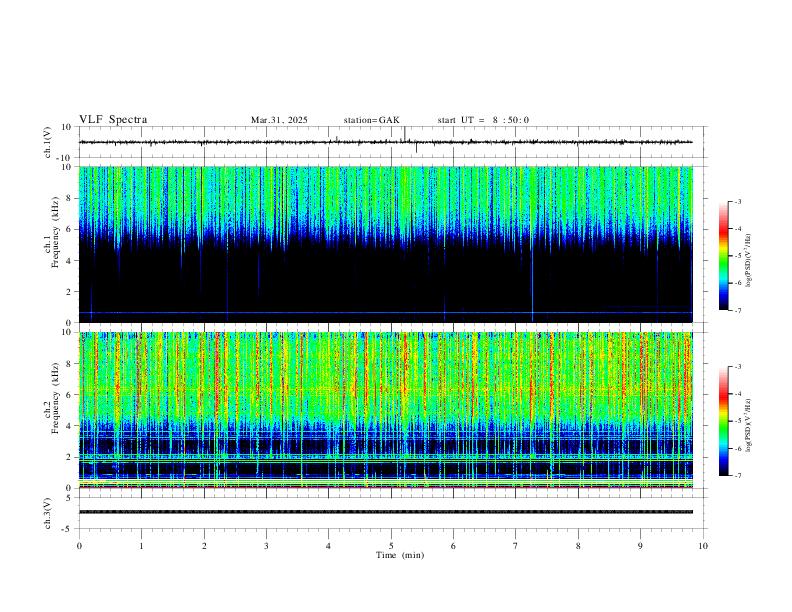This screenshot has width=792, height=612.
Task: Click the '-3' label on upper color scale
Action: [x=737, y=201]
